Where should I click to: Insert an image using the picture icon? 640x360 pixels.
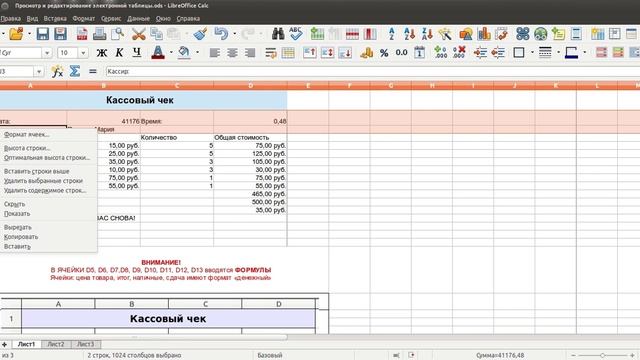(466, 33)
